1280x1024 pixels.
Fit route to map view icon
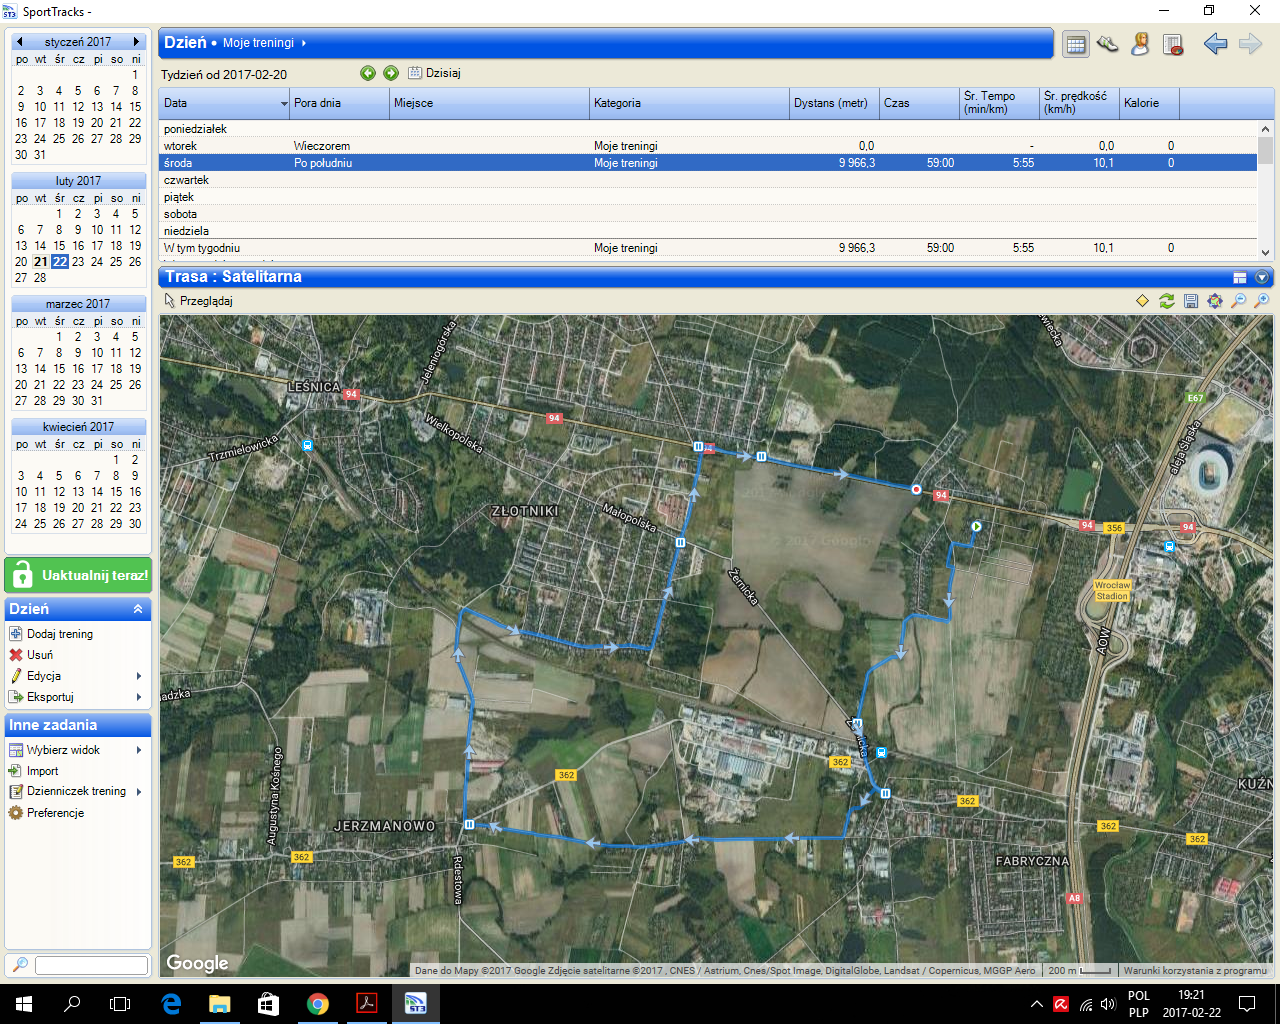tap(1215, 301)
